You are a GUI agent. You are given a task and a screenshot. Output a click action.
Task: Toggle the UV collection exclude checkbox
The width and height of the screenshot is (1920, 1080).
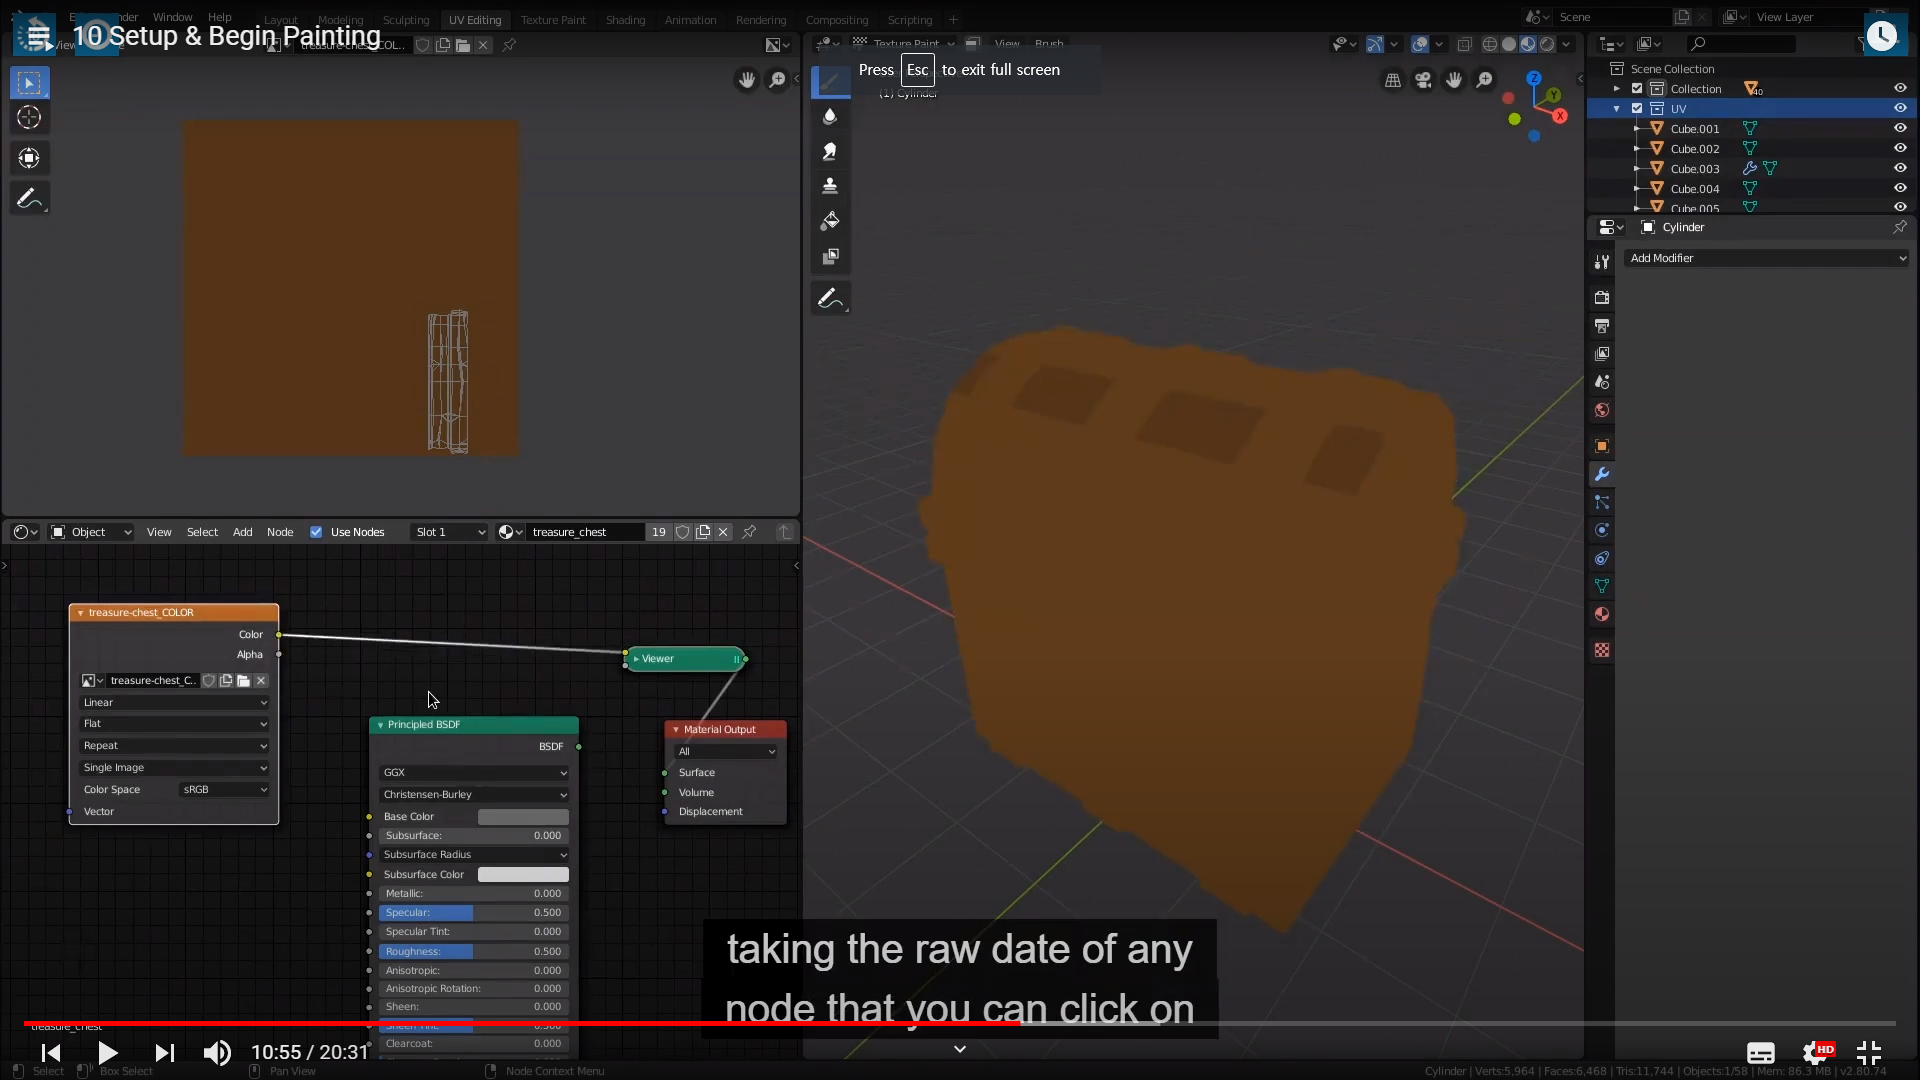(x=1637, y=109)
